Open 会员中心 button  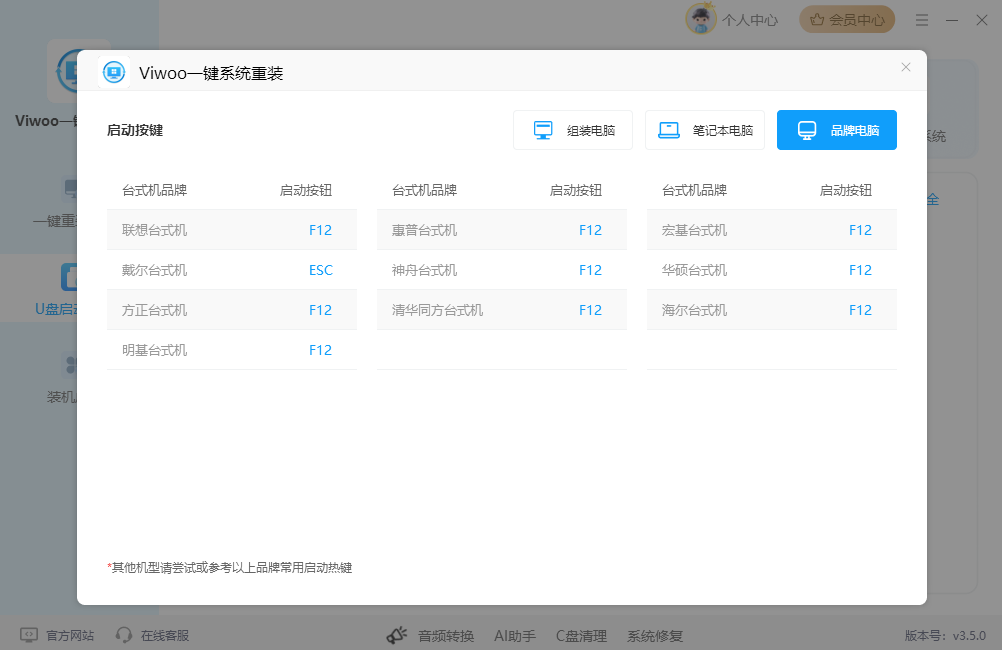(847, 20)
